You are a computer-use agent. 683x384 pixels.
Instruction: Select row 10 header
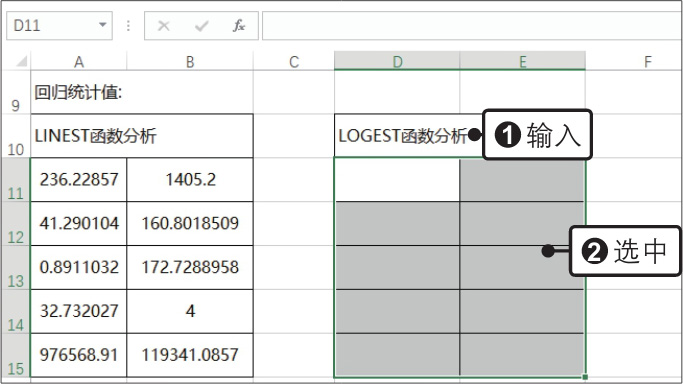click(x=15, y=136)
